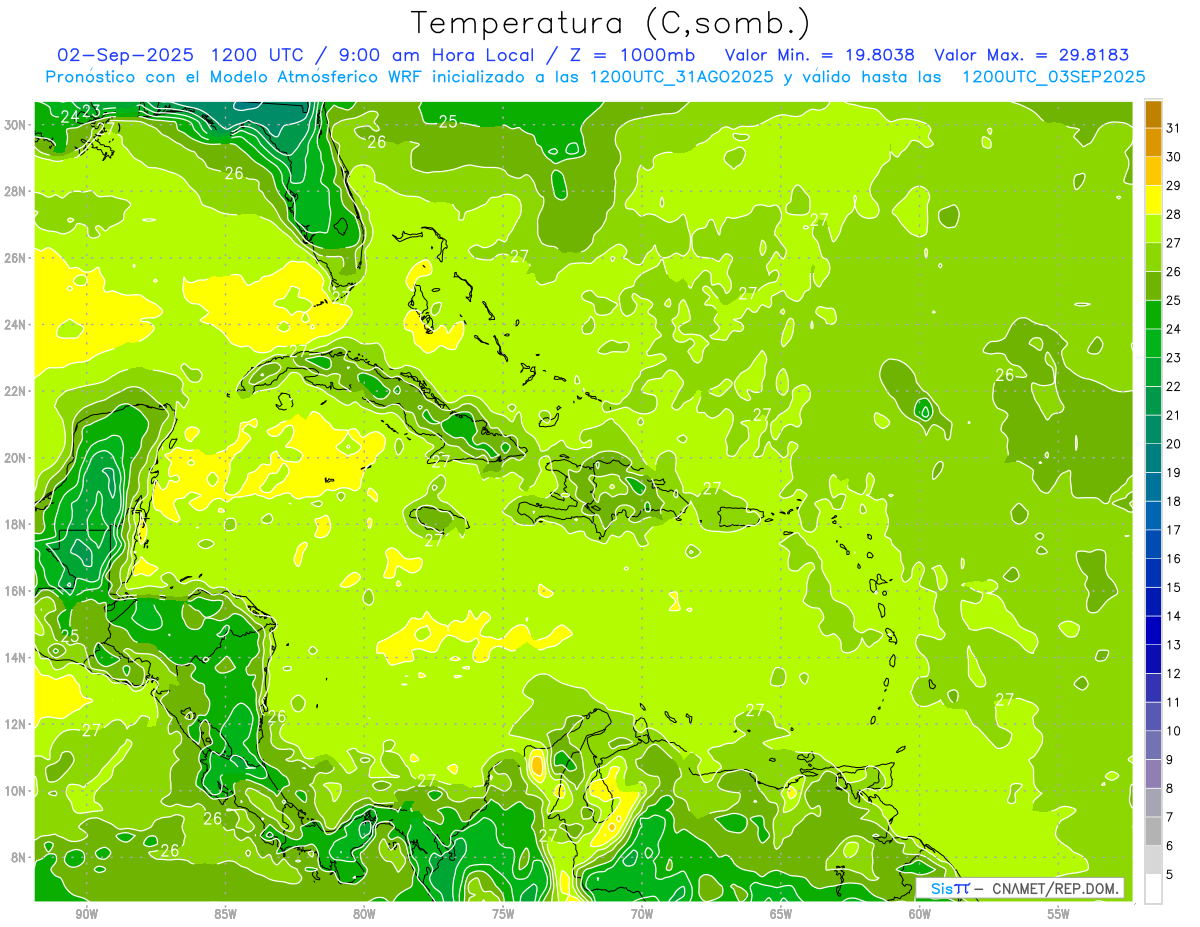Pick the white legend swatch below 5
This screenshot has height=927, width=1200.
point(1153,888)
